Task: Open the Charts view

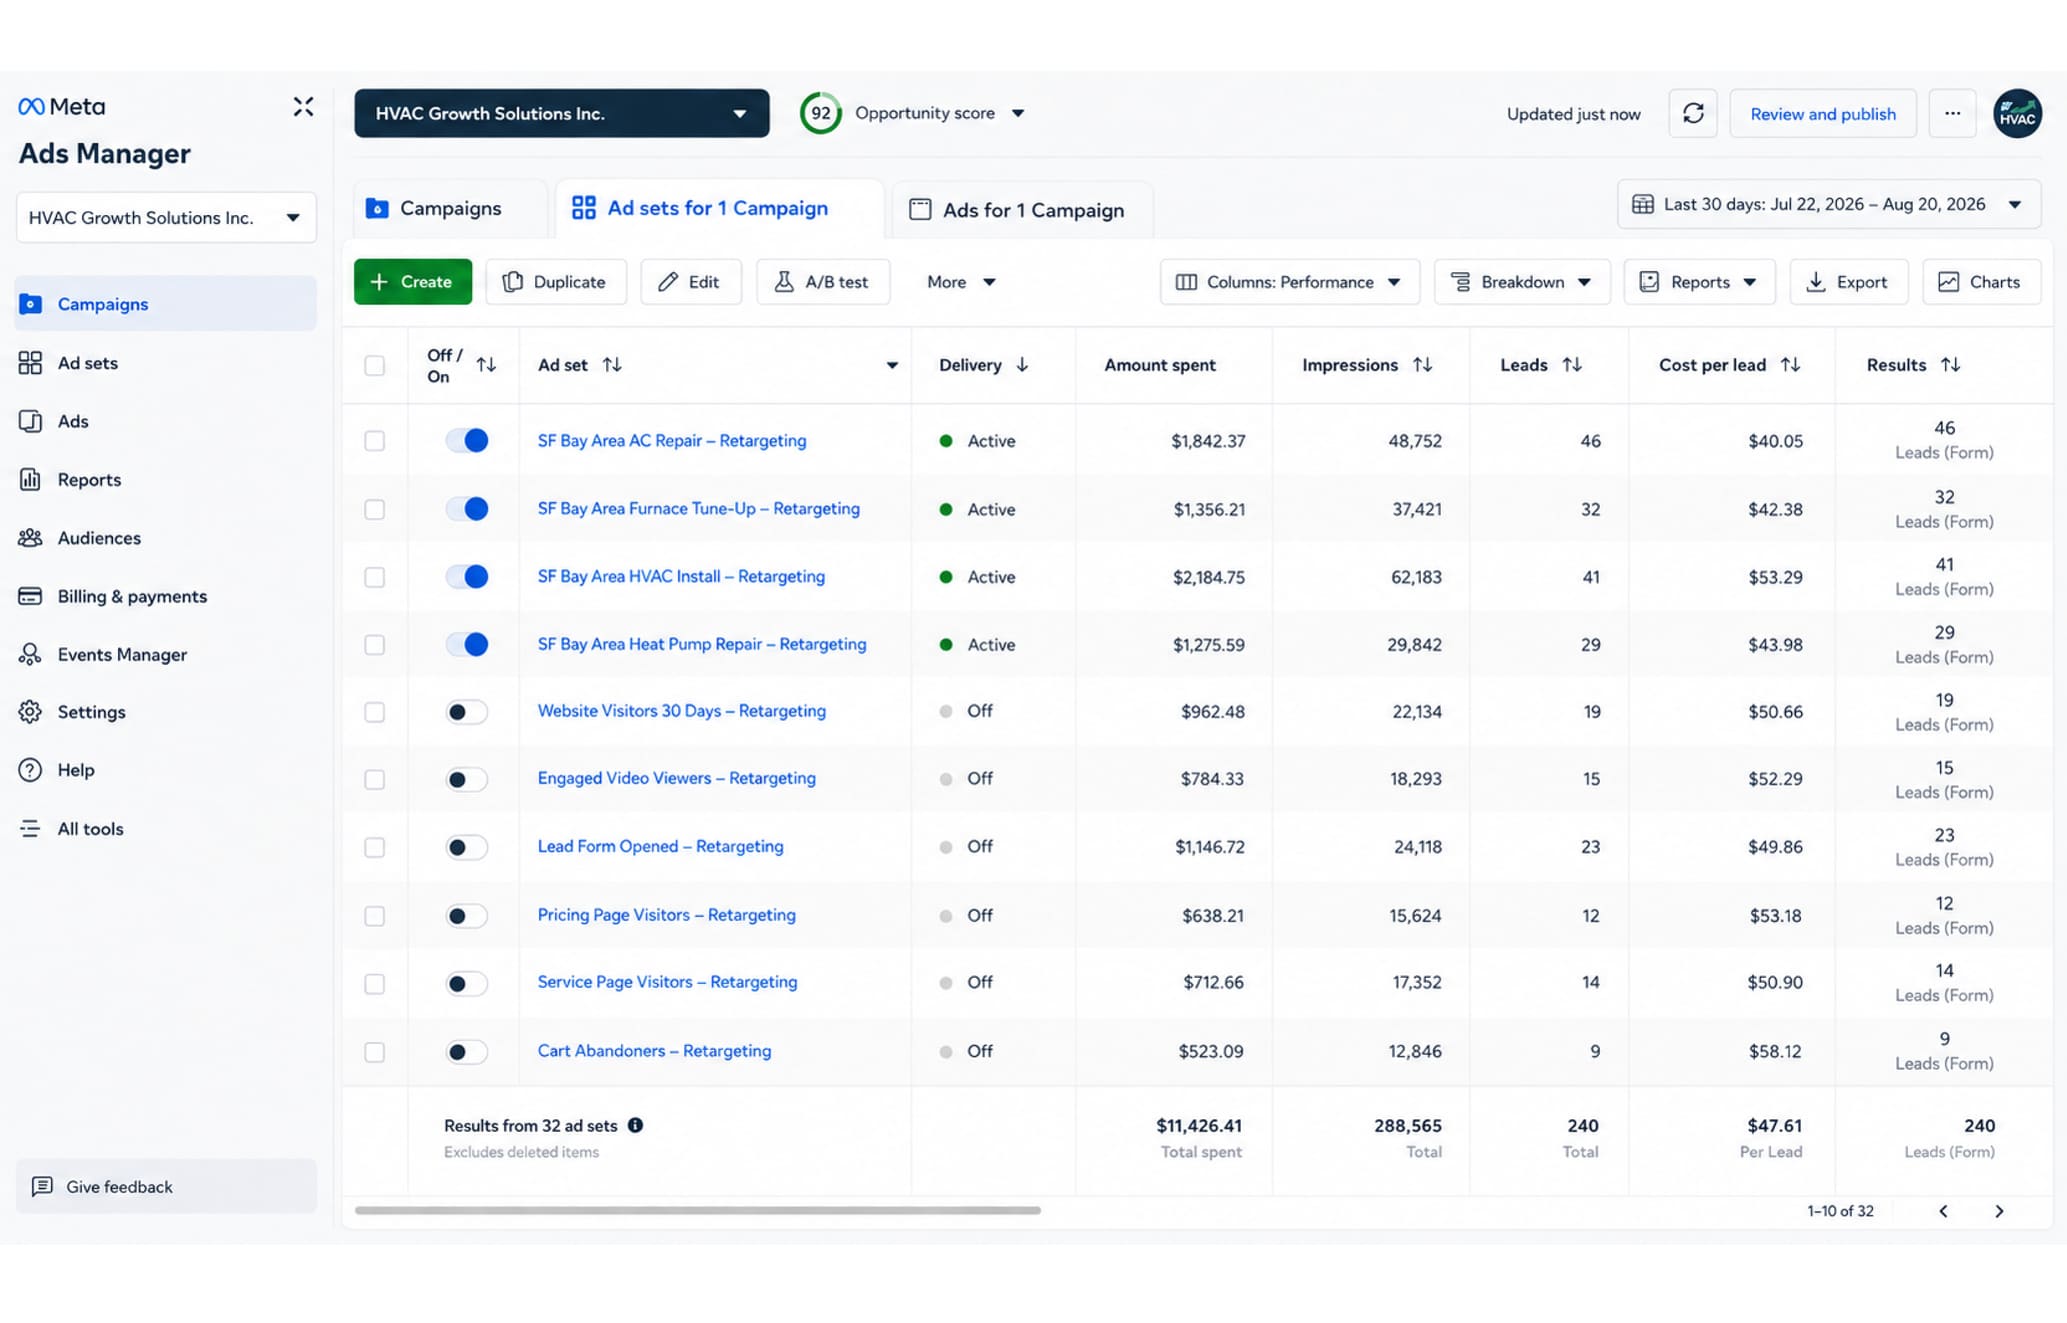Action: pos(1980,282)
